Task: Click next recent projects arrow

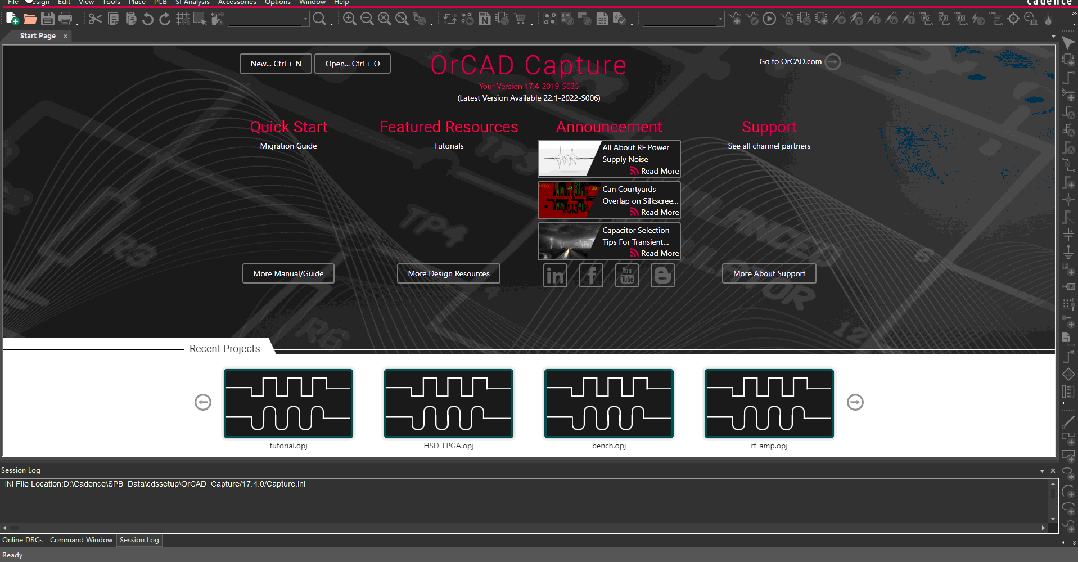Action: 855,402
